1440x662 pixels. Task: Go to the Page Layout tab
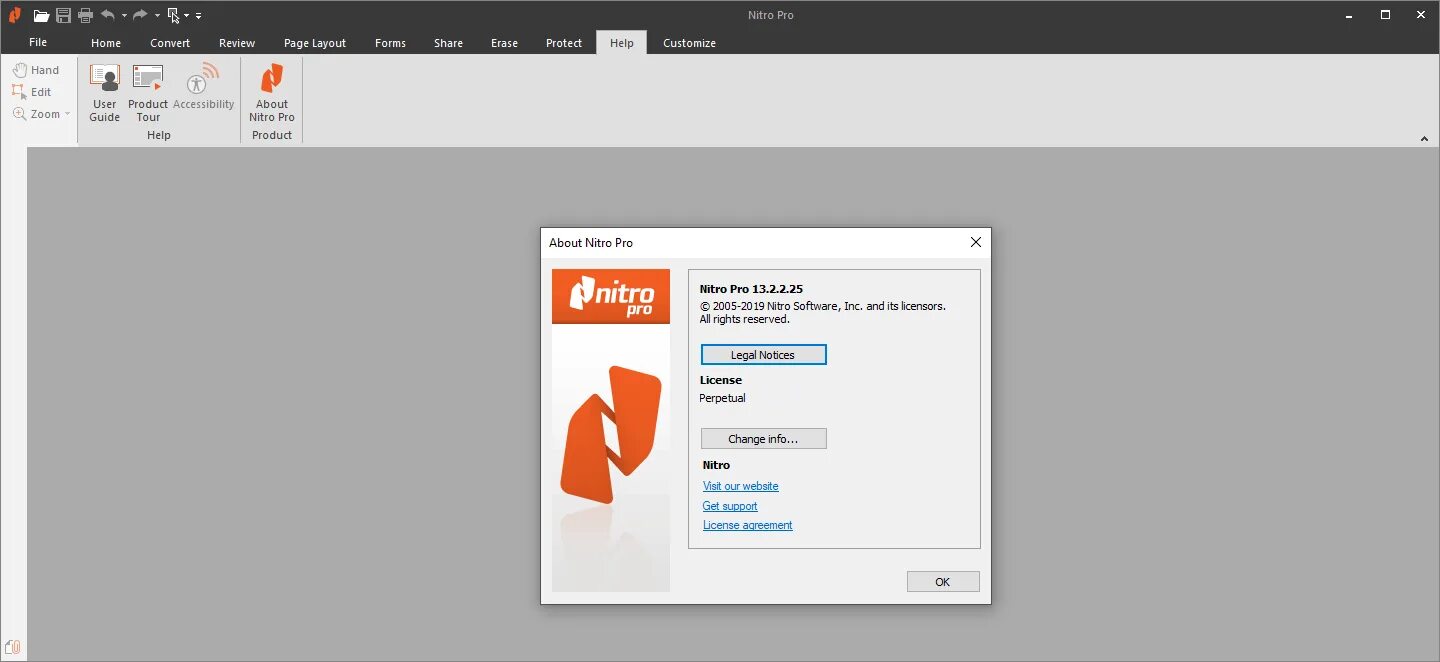[315, 43]
